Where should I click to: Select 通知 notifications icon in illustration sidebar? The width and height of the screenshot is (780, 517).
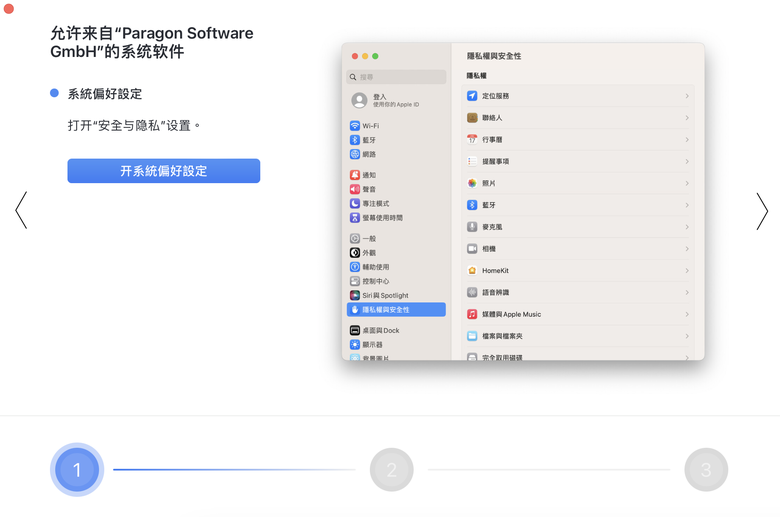pos(355,175)
